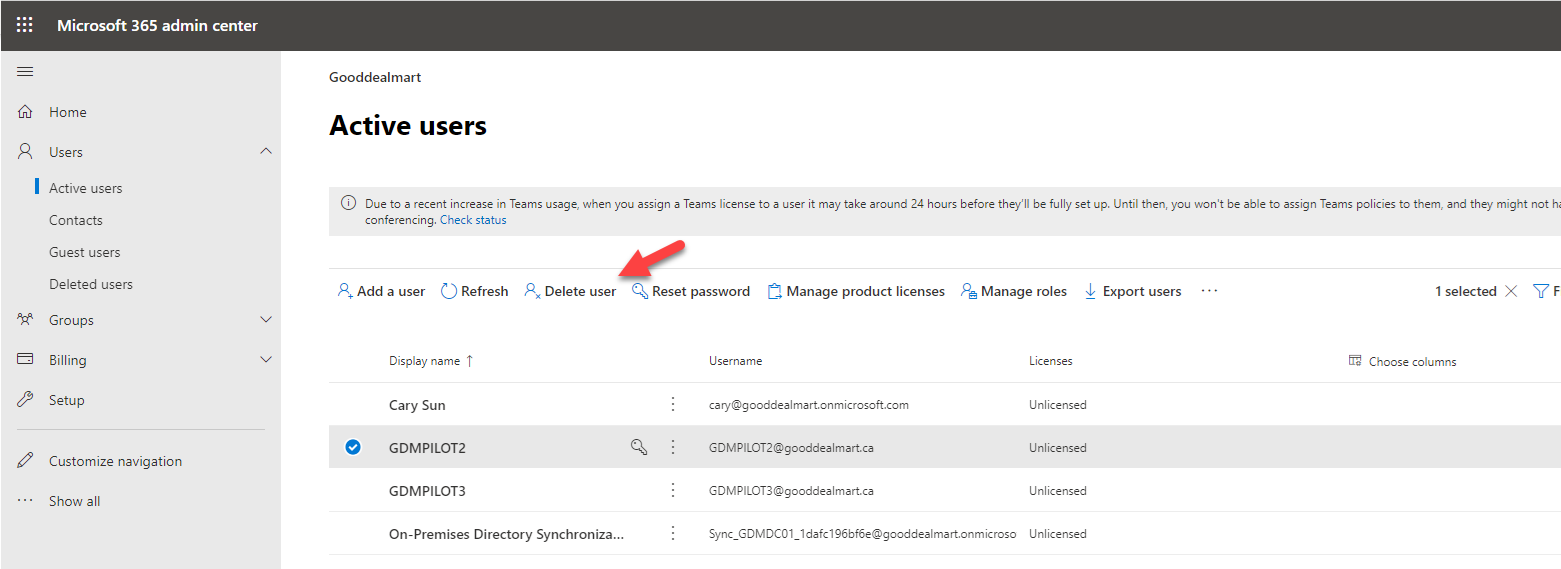
Task: Click Export users
Action: (x=1132, y=291)
